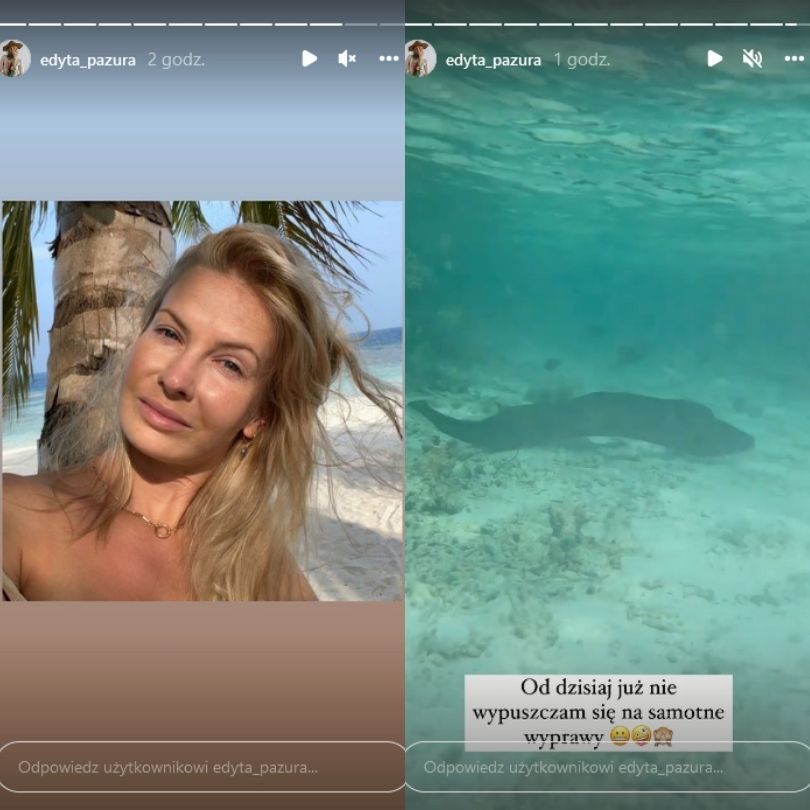Focus the reply field under the underwater story

pos(608,767)
